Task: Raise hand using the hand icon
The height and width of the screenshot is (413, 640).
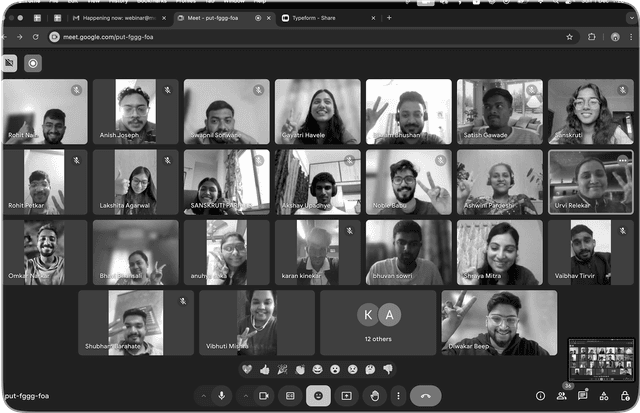Action: [375, 396]
